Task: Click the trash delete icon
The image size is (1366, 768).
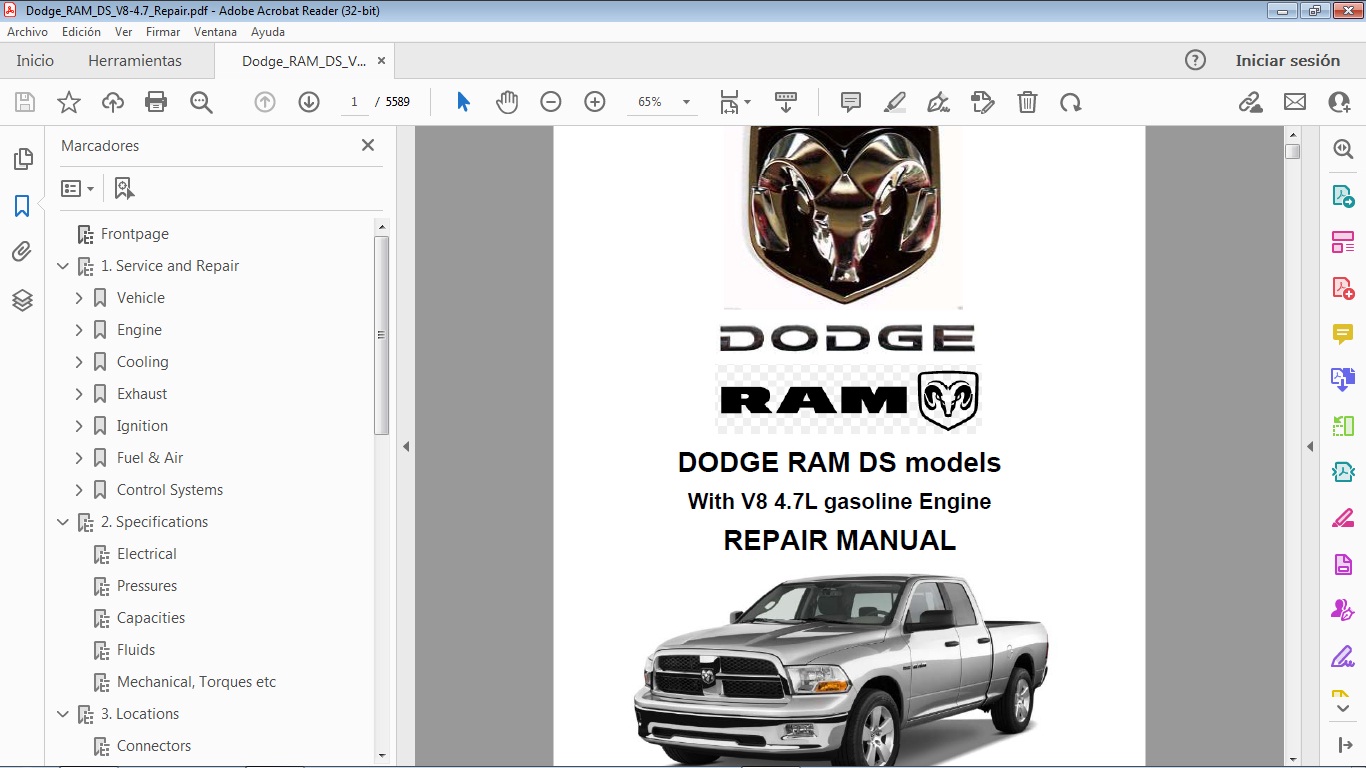Action: pos(1027,102)
